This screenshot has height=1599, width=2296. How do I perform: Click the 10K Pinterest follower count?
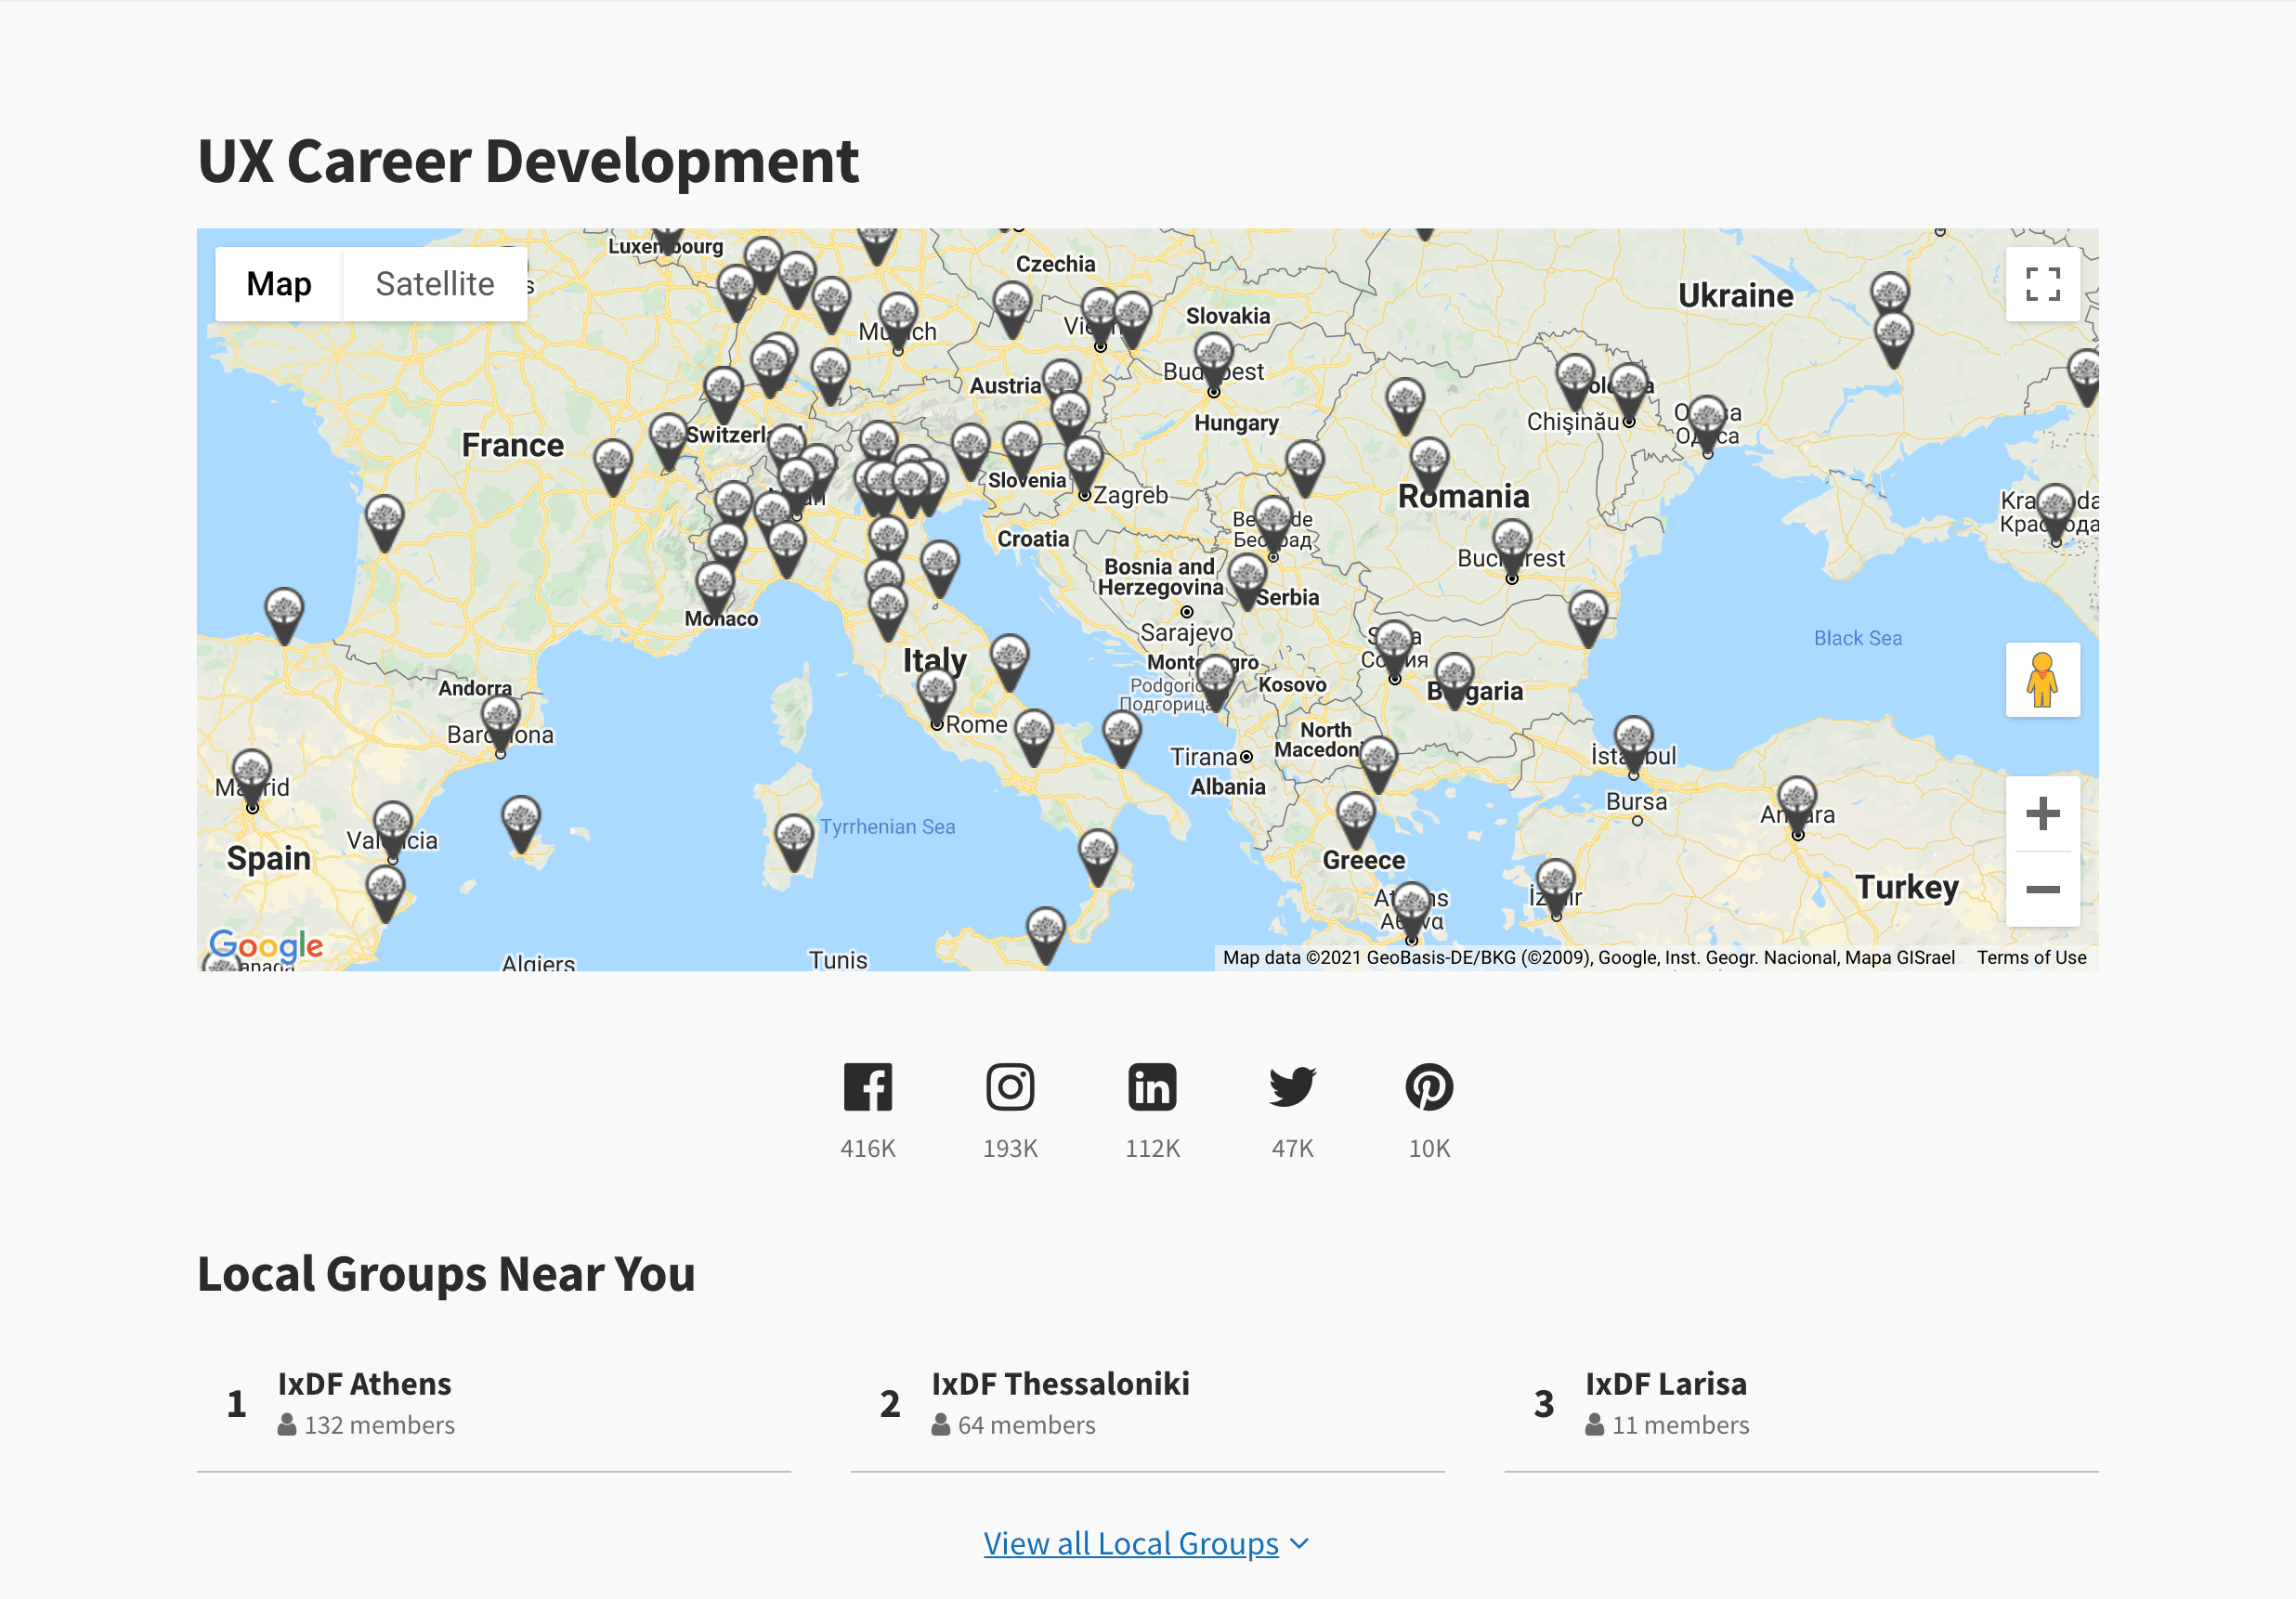point(1429,1148)
